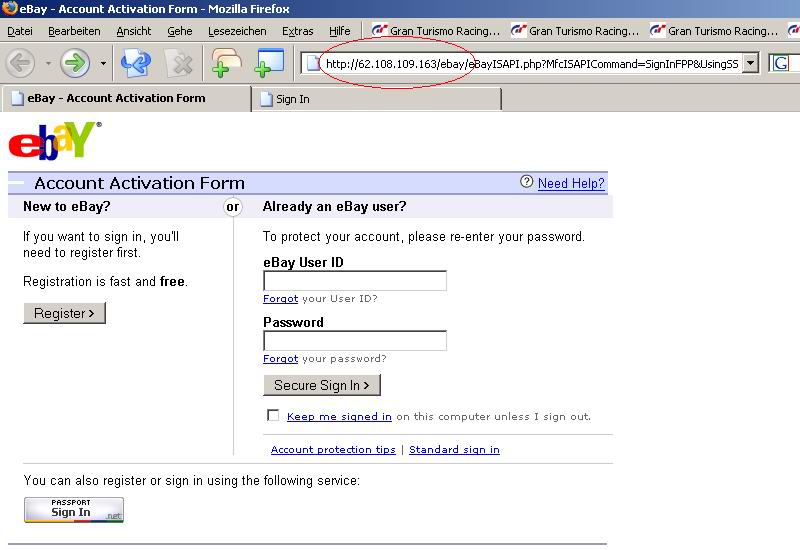Open the third Gran Turismo Racing bookmark
This screenshot has height=550, width=800.
pyautogui.click(x=714, y=31)
